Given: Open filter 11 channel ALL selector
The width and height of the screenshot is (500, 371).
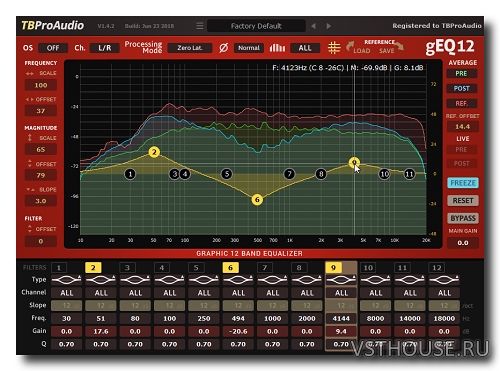Looking at the screenshot, I should tap(410, 293).
